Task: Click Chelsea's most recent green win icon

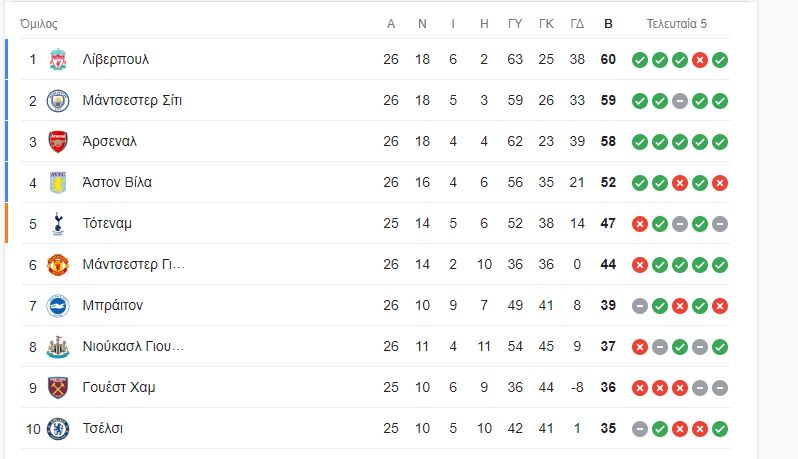Action: 720,429
